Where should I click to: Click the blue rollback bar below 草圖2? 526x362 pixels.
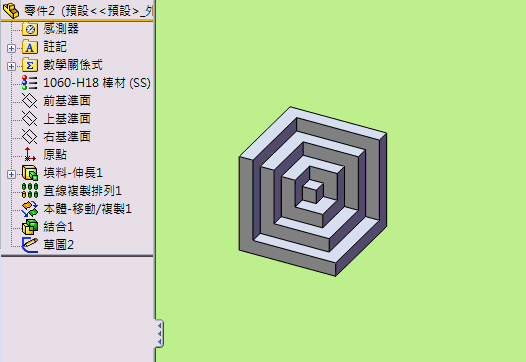tap(77, 256)
